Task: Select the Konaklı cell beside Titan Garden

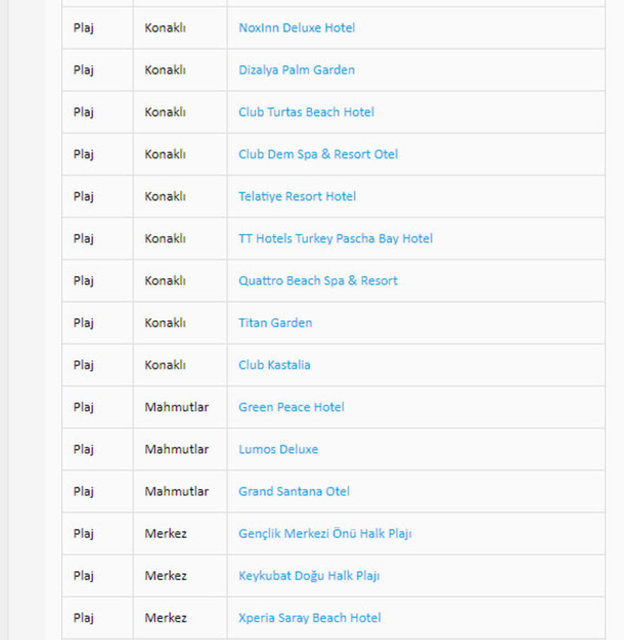Action: 165,323
